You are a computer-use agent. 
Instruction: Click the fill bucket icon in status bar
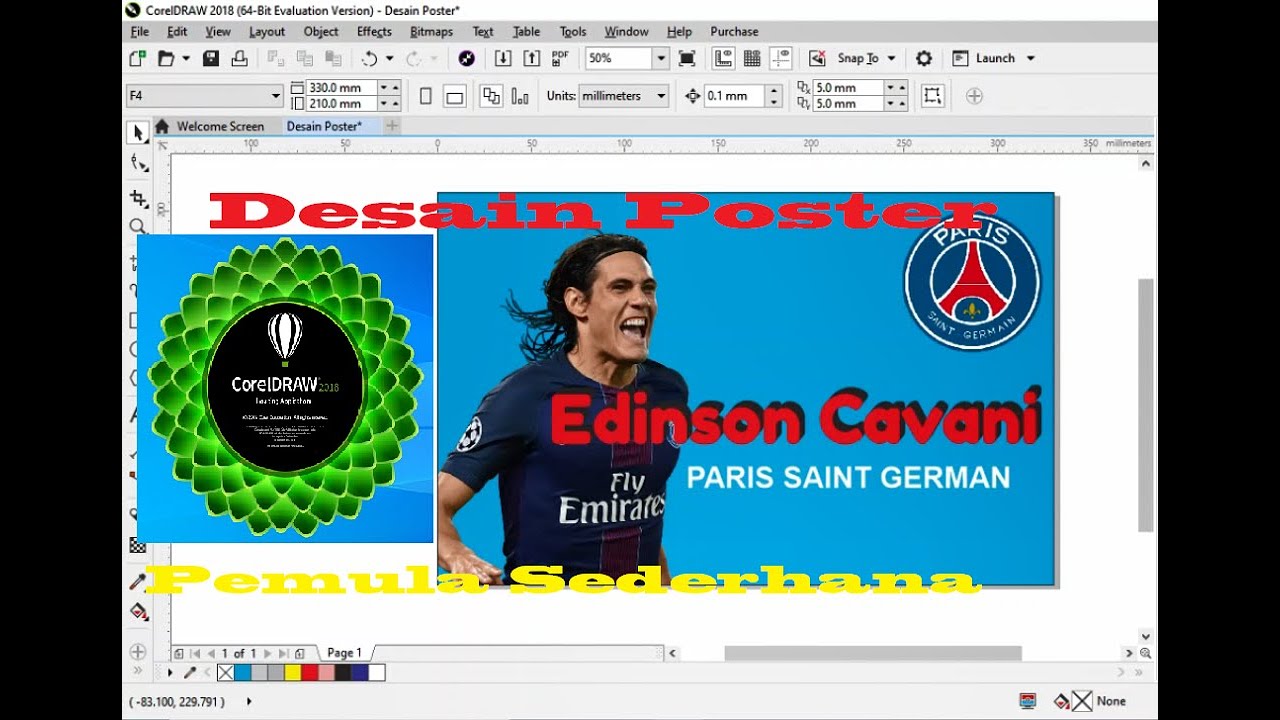(x=1062, y=701)
